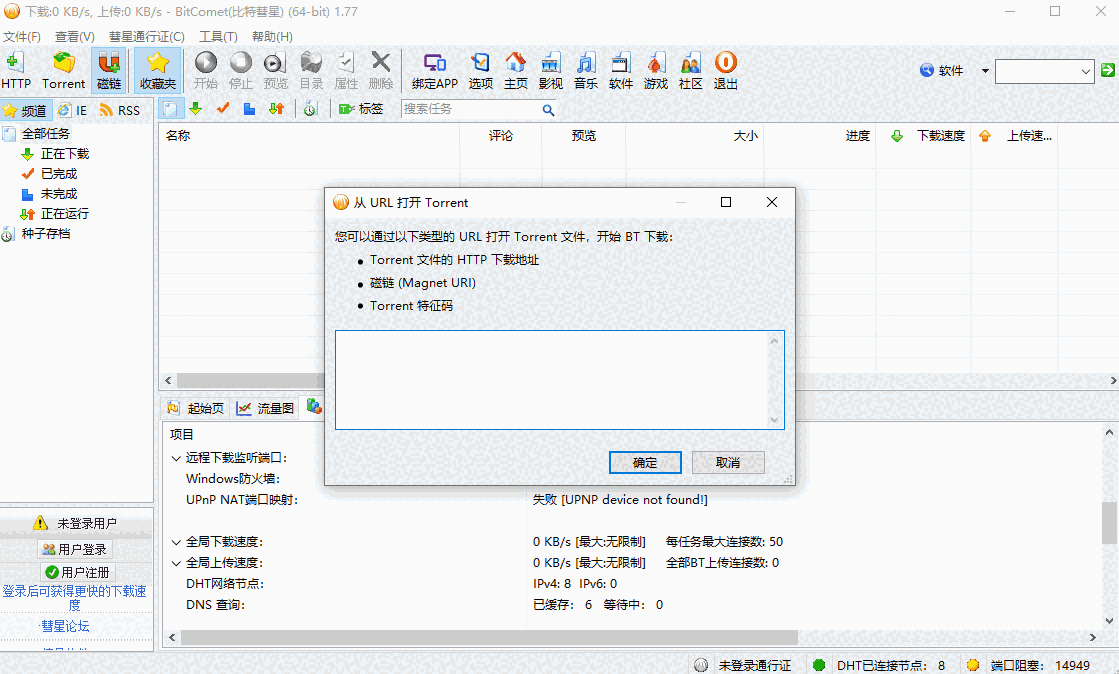
Task: Switch to the IE sidebar tab
Action: 72,111
